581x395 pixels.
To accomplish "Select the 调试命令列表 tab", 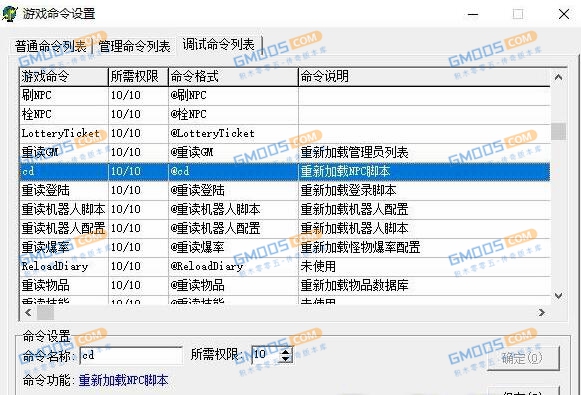I will click(x=219, y=45).
